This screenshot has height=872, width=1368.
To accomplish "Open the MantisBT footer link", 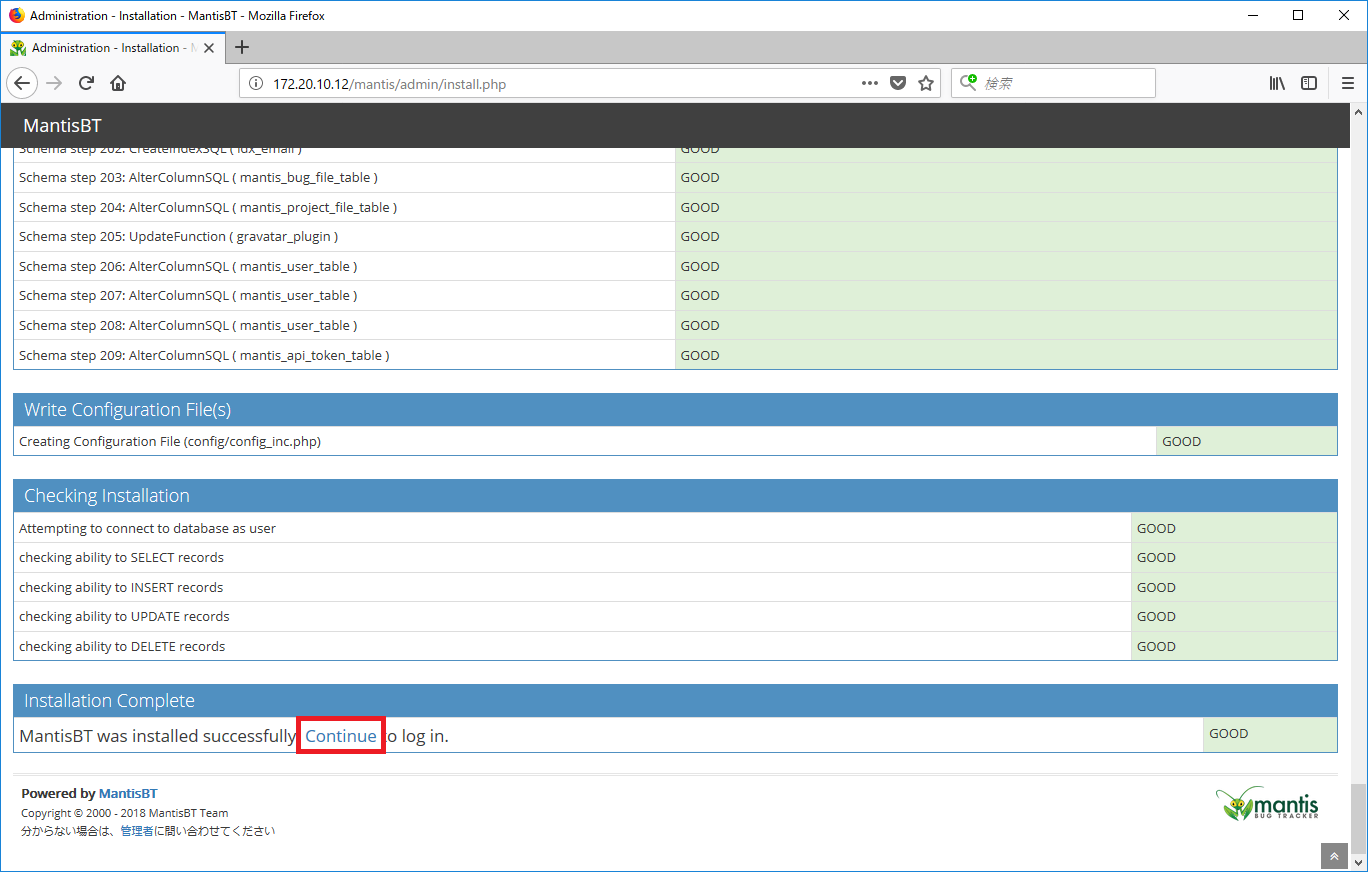I will coord(128,793).
